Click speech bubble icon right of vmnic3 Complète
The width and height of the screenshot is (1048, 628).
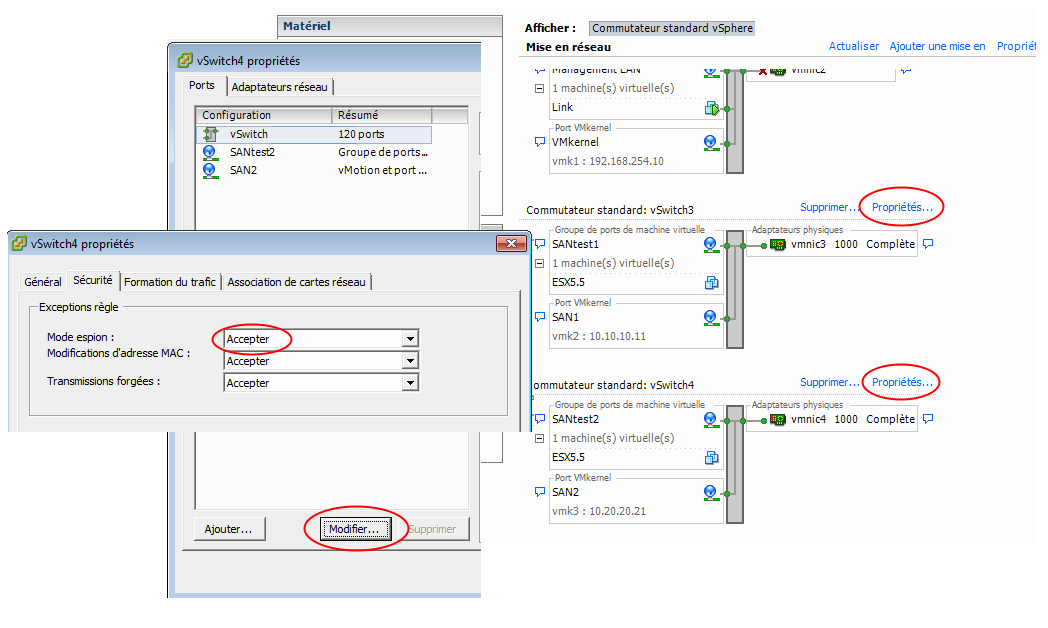[x=928, y=244]
